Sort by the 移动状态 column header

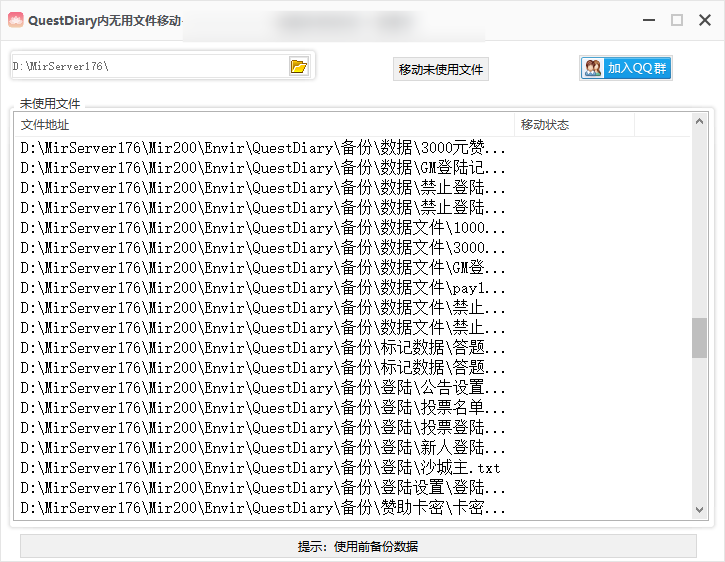pos(574,125)
